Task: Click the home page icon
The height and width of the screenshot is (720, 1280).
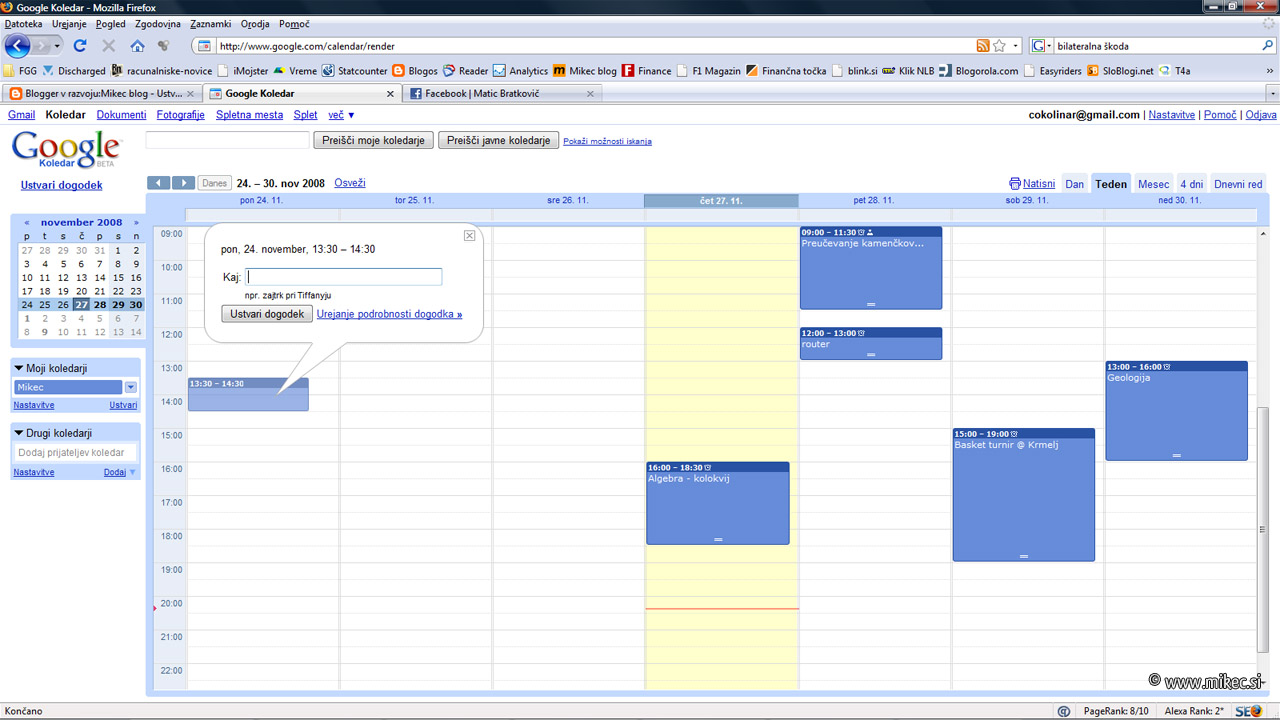Action: click(135, 45)
